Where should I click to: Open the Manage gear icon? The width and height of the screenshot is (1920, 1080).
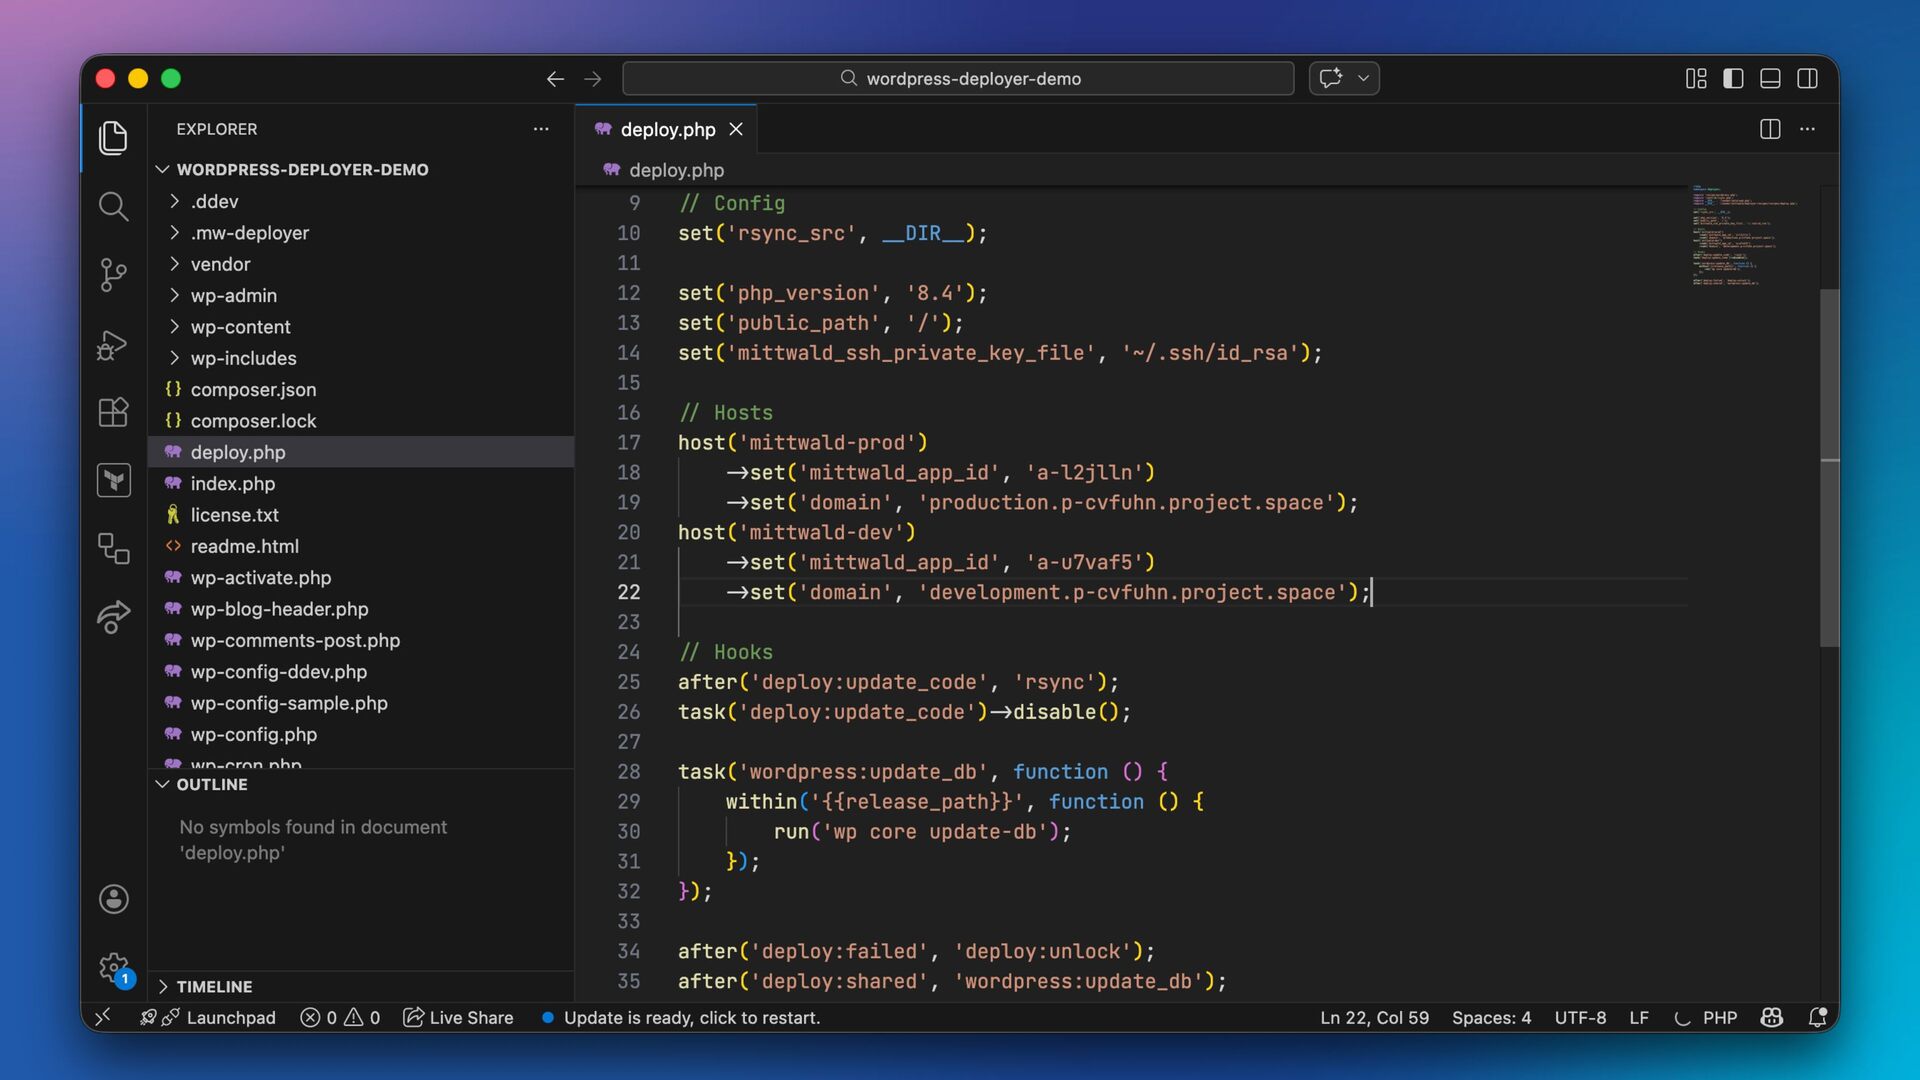pyautogui.click(x=113, y=967)
